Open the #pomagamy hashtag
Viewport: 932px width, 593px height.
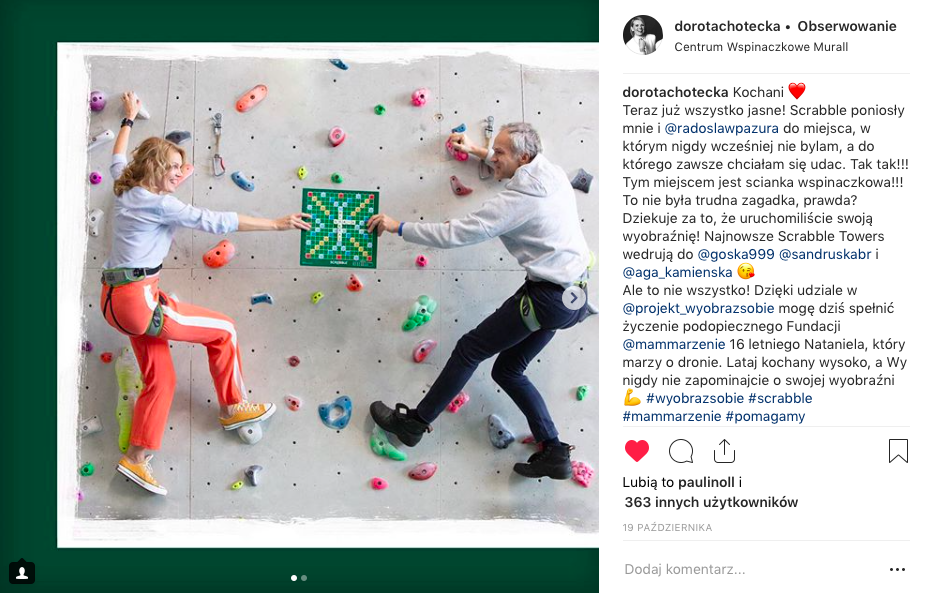point(765,417)
